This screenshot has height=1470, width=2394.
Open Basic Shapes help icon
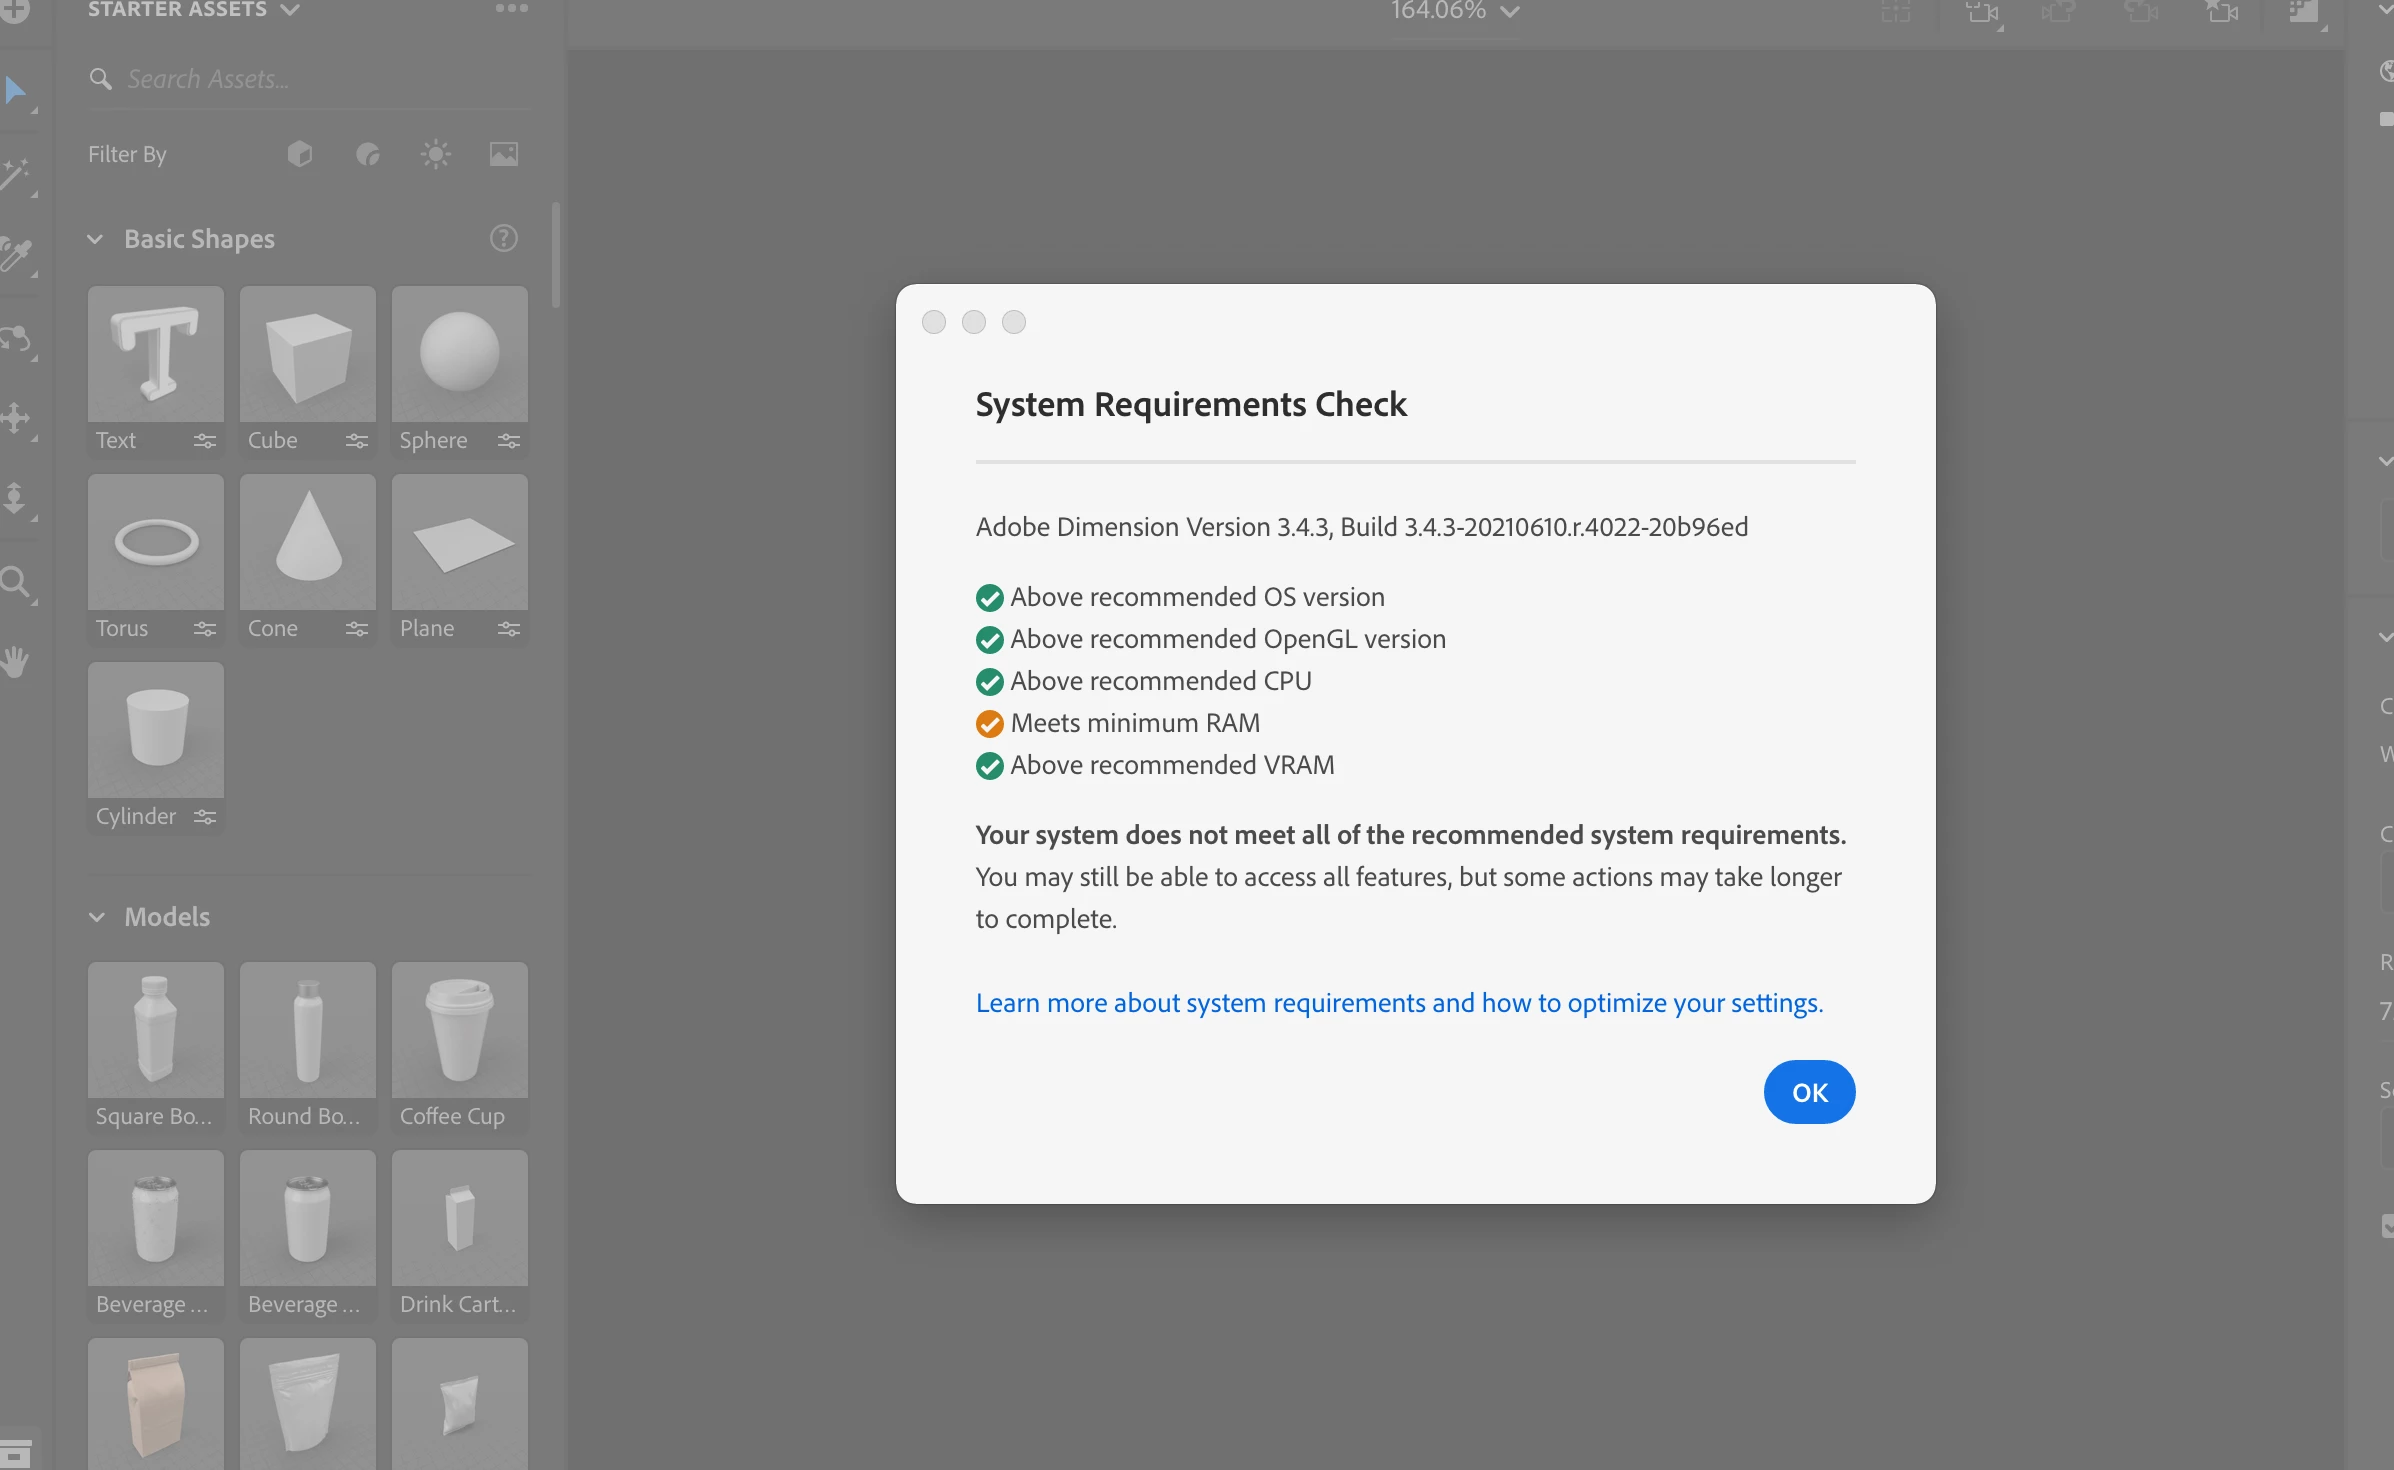coord(504,238)
